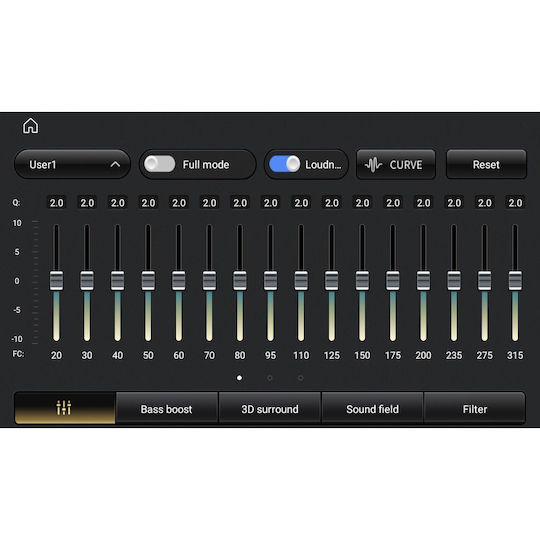Select the 110 Hz slider knob
540x540 pixels.
tap(301, 281)
